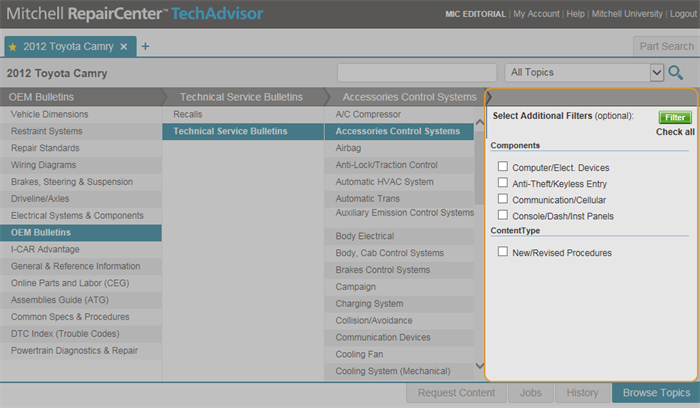Select Recalls in second column
Viewport: 700px width, 408px height.
tap(243, 114)
